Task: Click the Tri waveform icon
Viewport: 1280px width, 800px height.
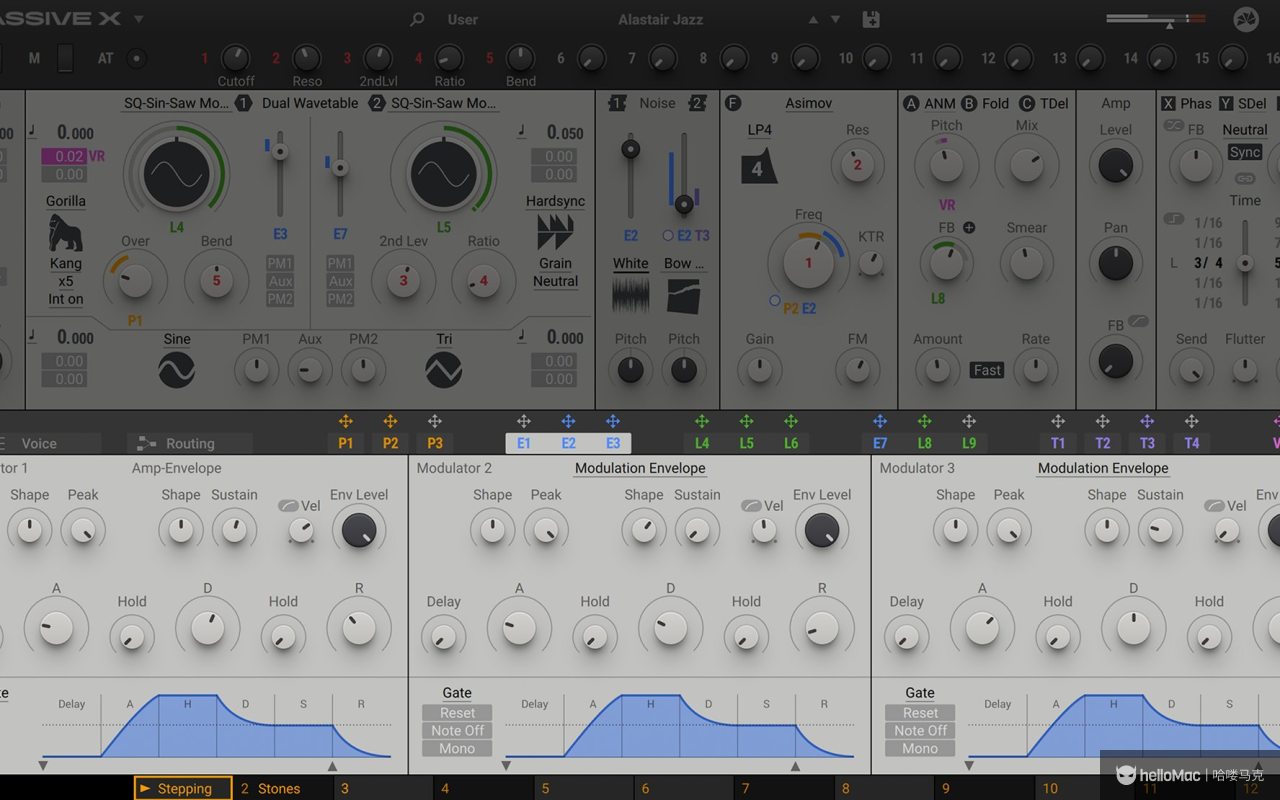Action: (444, 370)
